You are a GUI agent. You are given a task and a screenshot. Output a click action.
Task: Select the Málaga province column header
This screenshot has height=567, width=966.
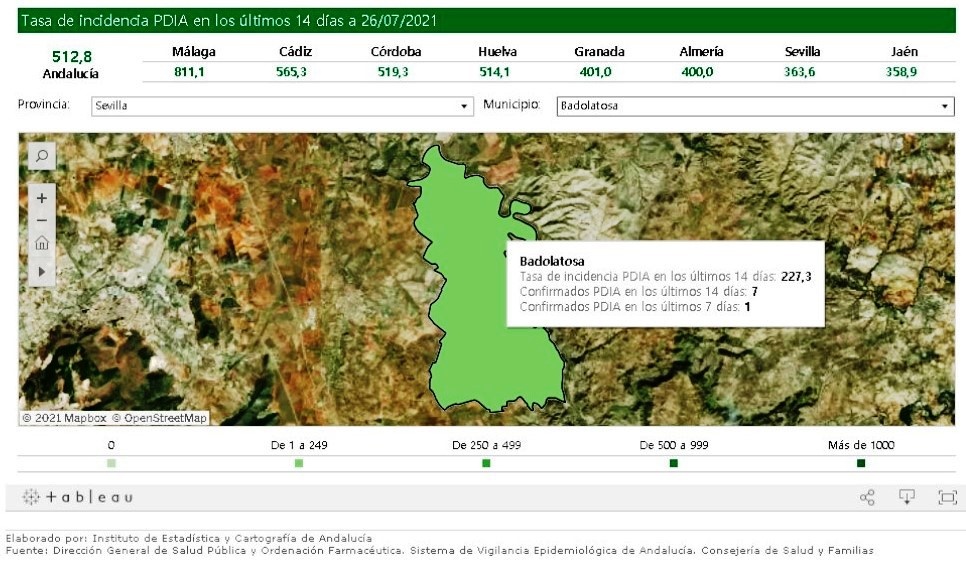click(x=194, y=52)
